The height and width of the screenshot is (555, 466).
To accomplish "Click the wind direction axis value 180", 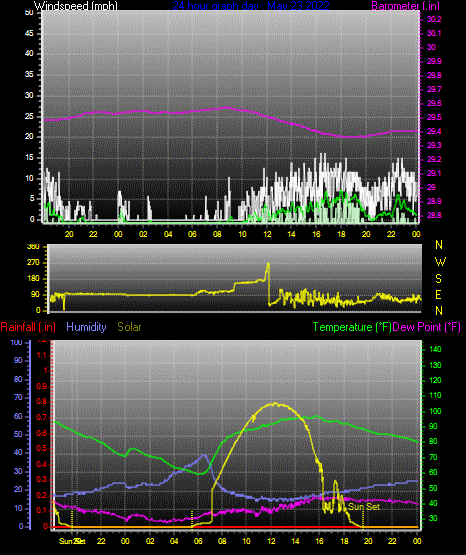I will point(33,279).
